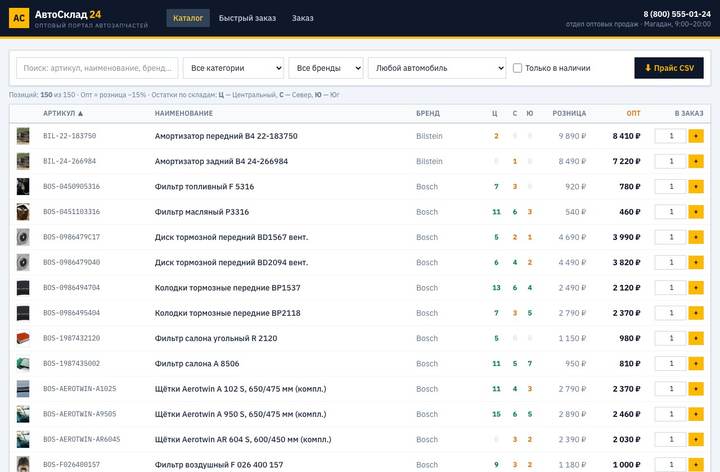Click name Фильтр воздушный F 026 400 157
This screenshot has width=720, height=472.
pyautogui.click(x=219, y=465)
